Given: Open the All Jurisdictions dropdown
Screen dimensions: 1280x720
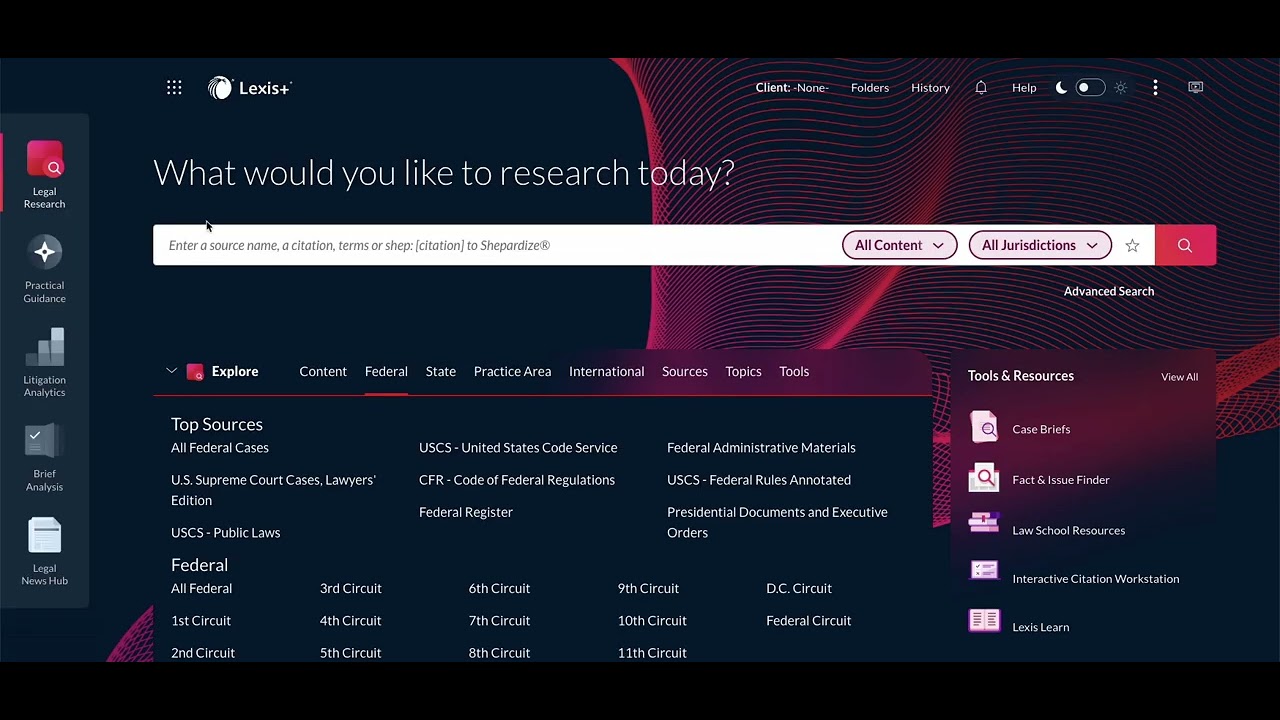Looking at the screenshot, I should click(1040, 245).
